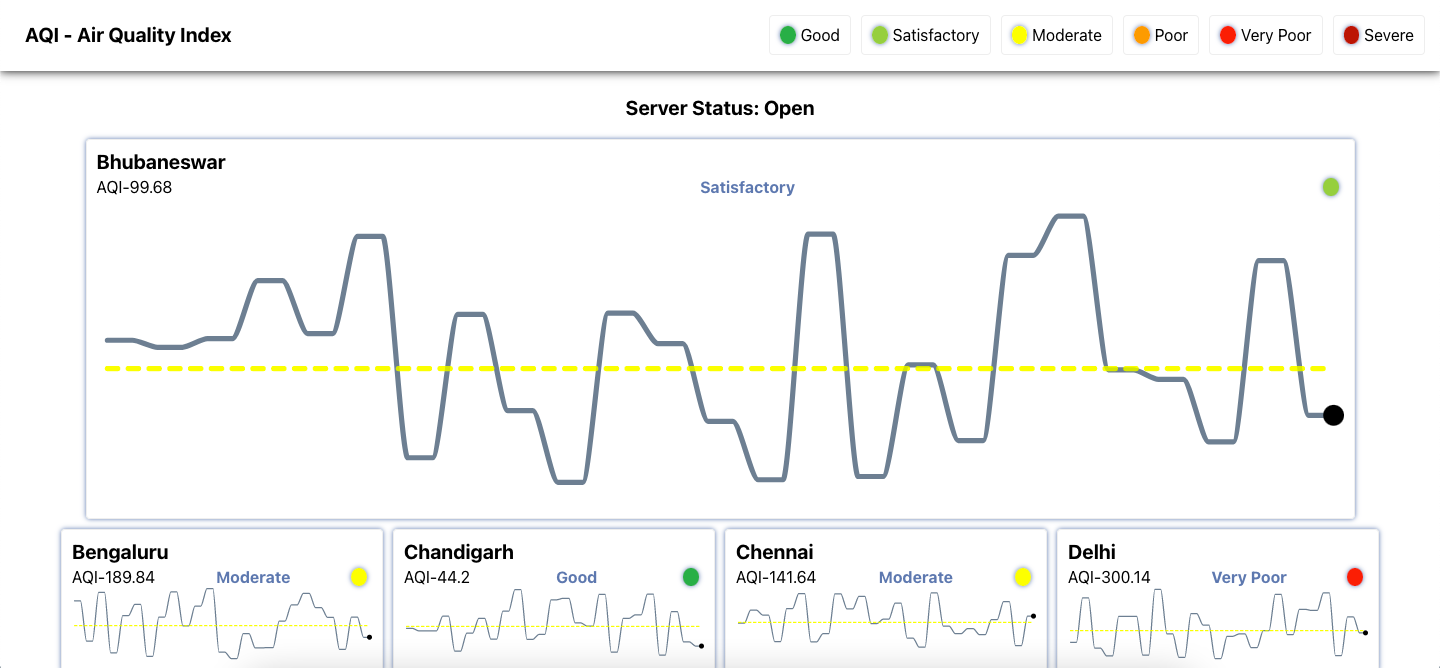Click the black endpoint marker on Bhubaneswar chart
Screen dimensions: 1440x668
(x=1333, y=414)
